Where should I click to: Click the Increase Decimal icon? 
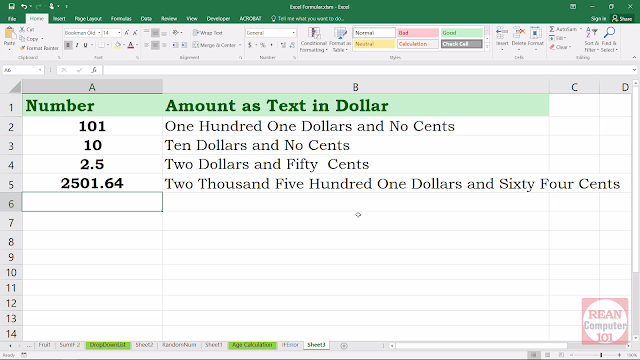pos(283,45)
